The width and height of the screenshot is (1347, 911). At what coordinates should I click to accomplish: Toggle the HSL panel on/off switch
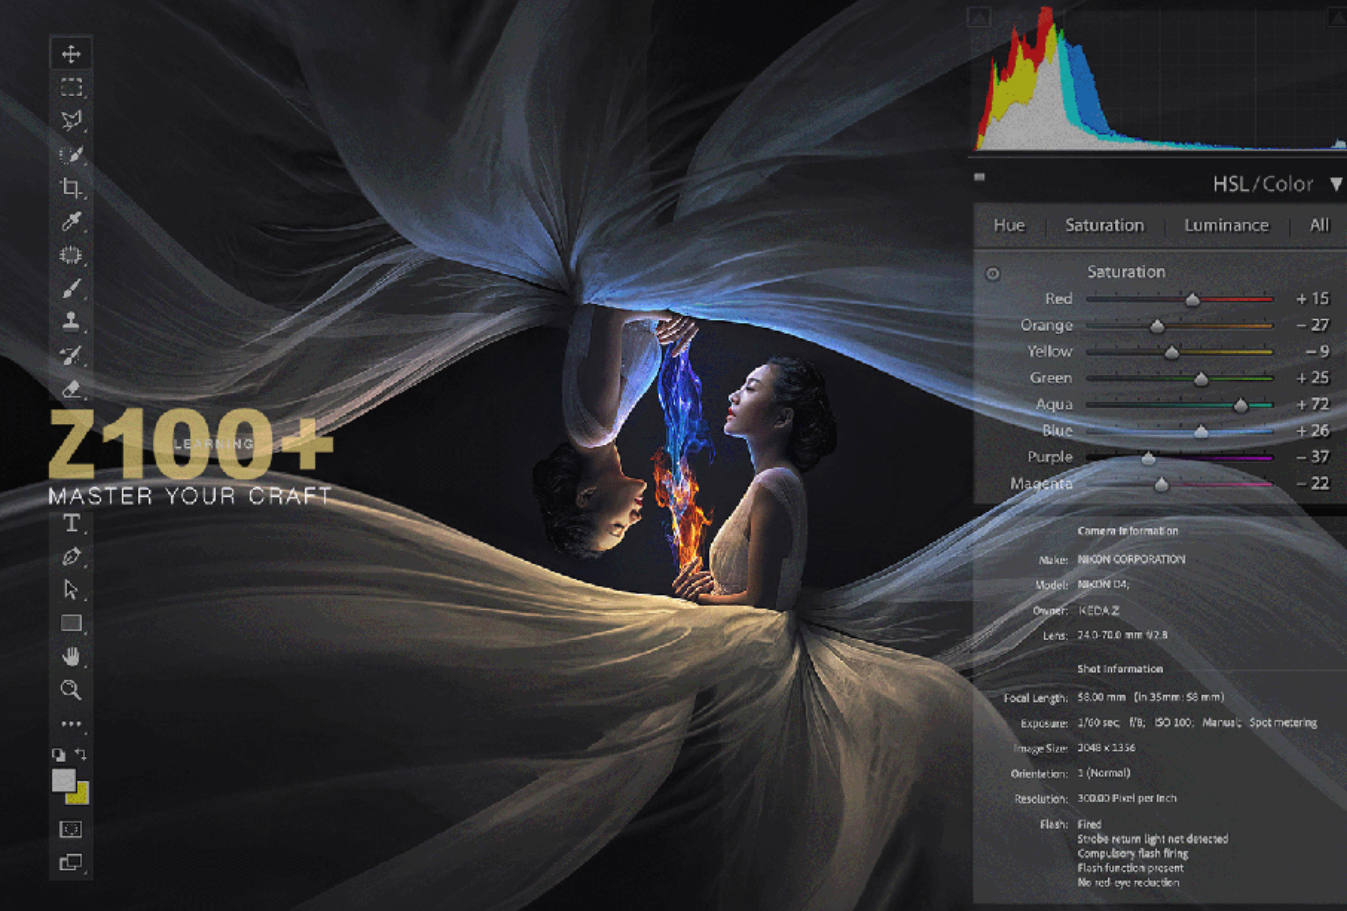(x=980, y=177)
